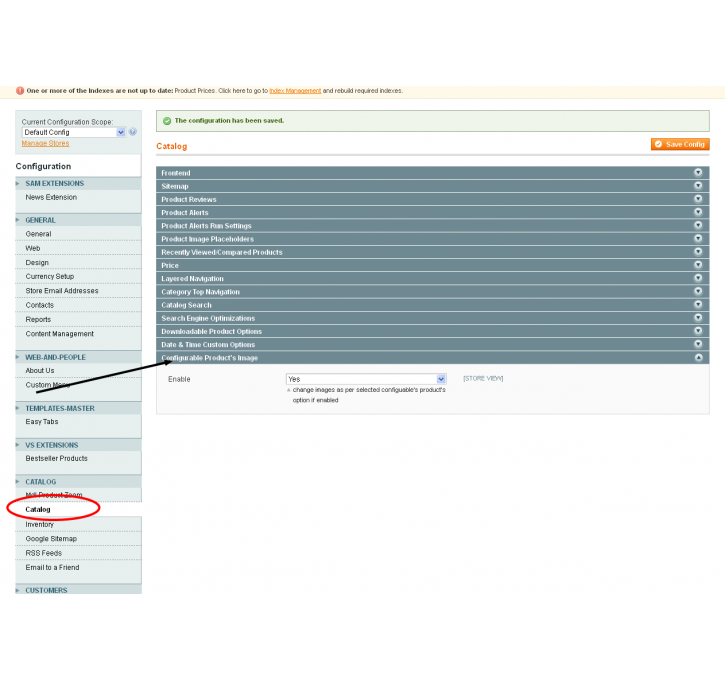Select Currency Setup tab
725x680 pixels.
(x=49, y=276)
